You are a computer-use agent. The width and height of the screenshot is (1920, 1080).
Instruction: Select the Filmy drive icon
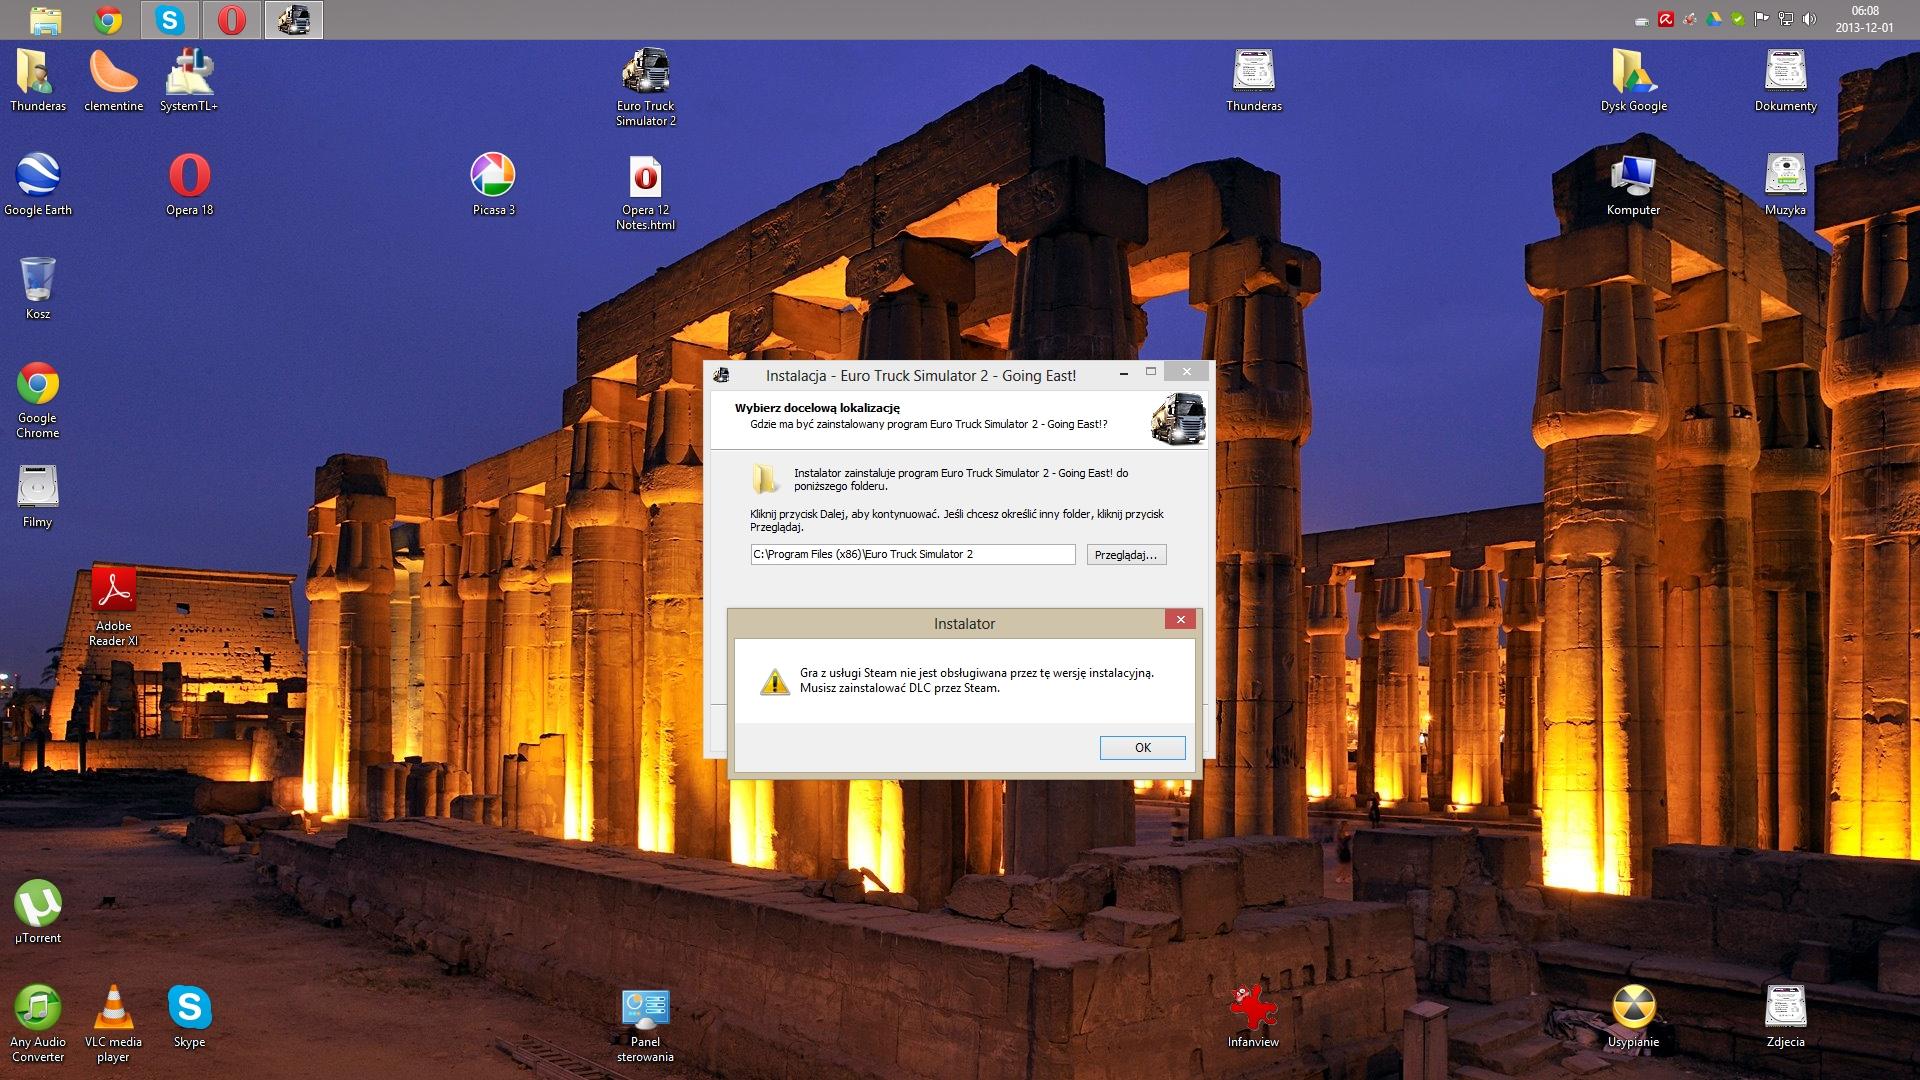point(38,496)
